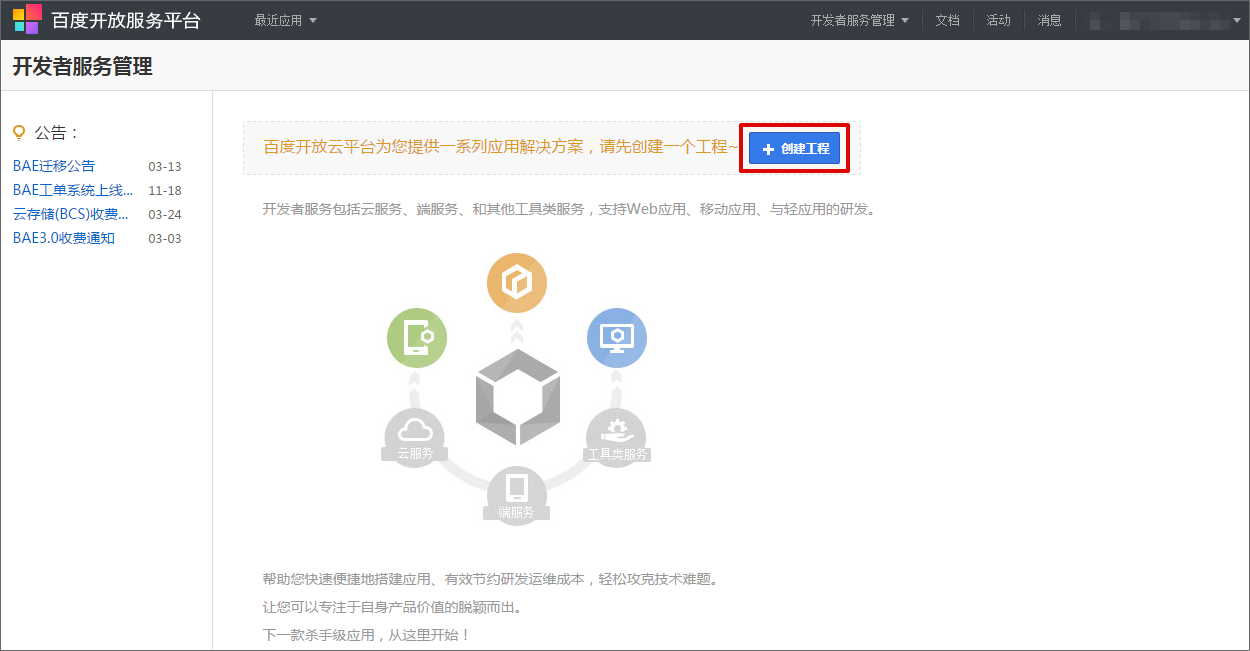1250x651 pixels.
Task: Click the gray 云服务 cloud icon
Action: tap(415, 435)
